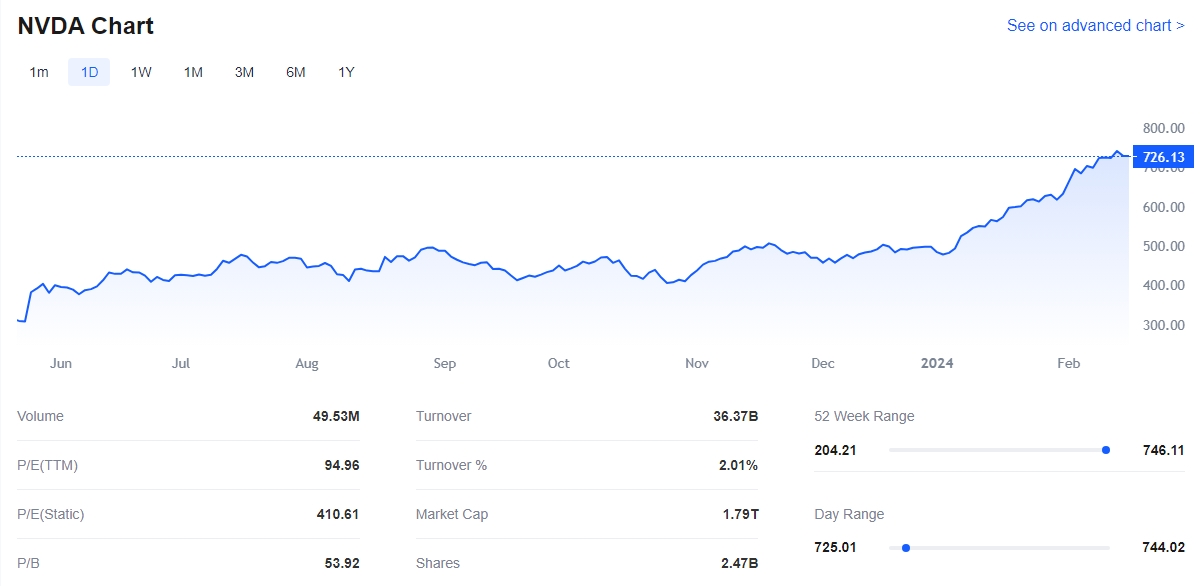Screen dimensions: 1200x586
Task: Click the Jun label on time axis
Action: pyautogui.click(x=61, y=363)
